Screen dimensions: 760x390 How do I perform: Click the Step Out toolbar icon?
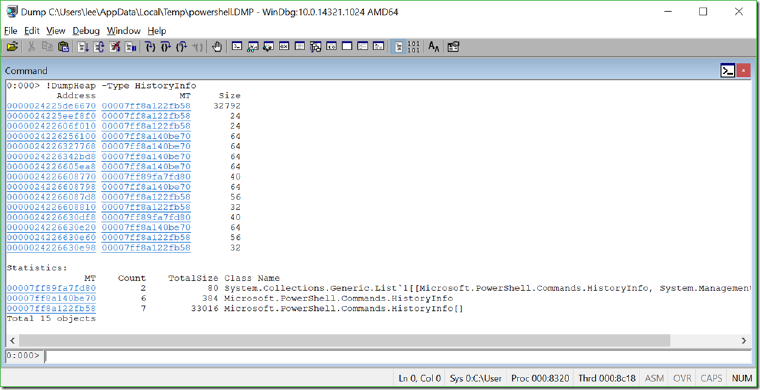[x=182, y=47]
